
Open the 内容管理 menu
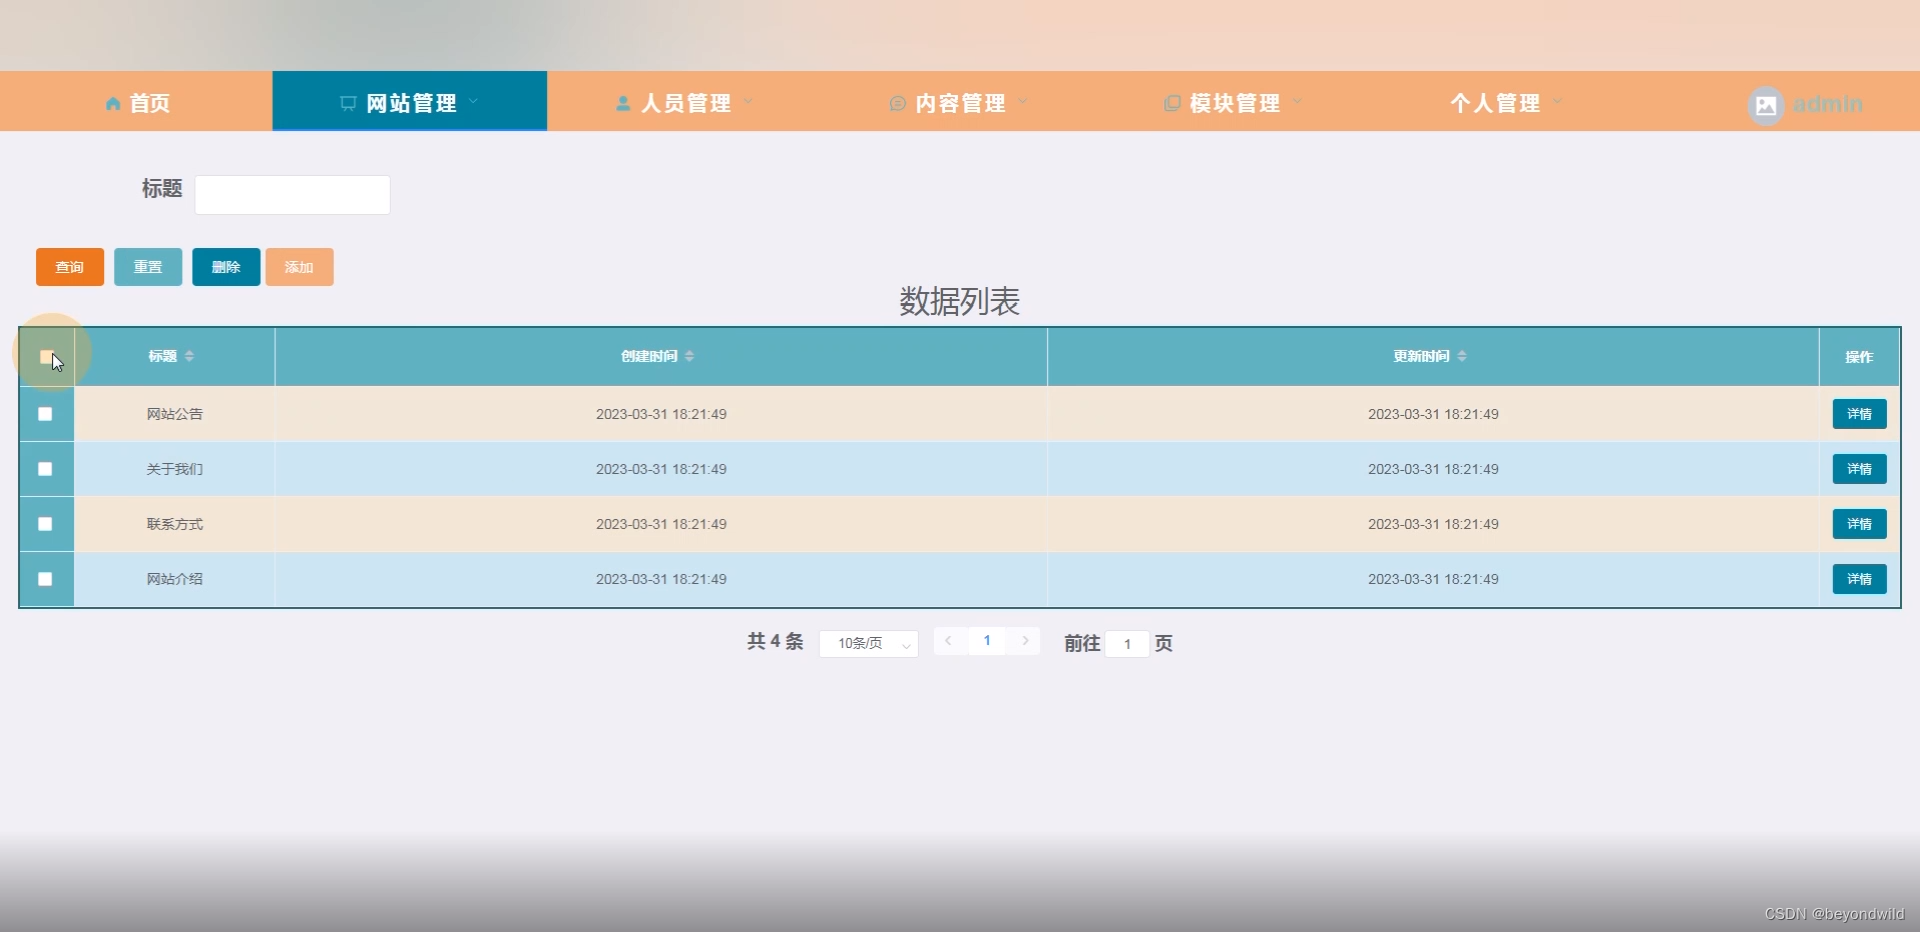click(x=960, y=102)
